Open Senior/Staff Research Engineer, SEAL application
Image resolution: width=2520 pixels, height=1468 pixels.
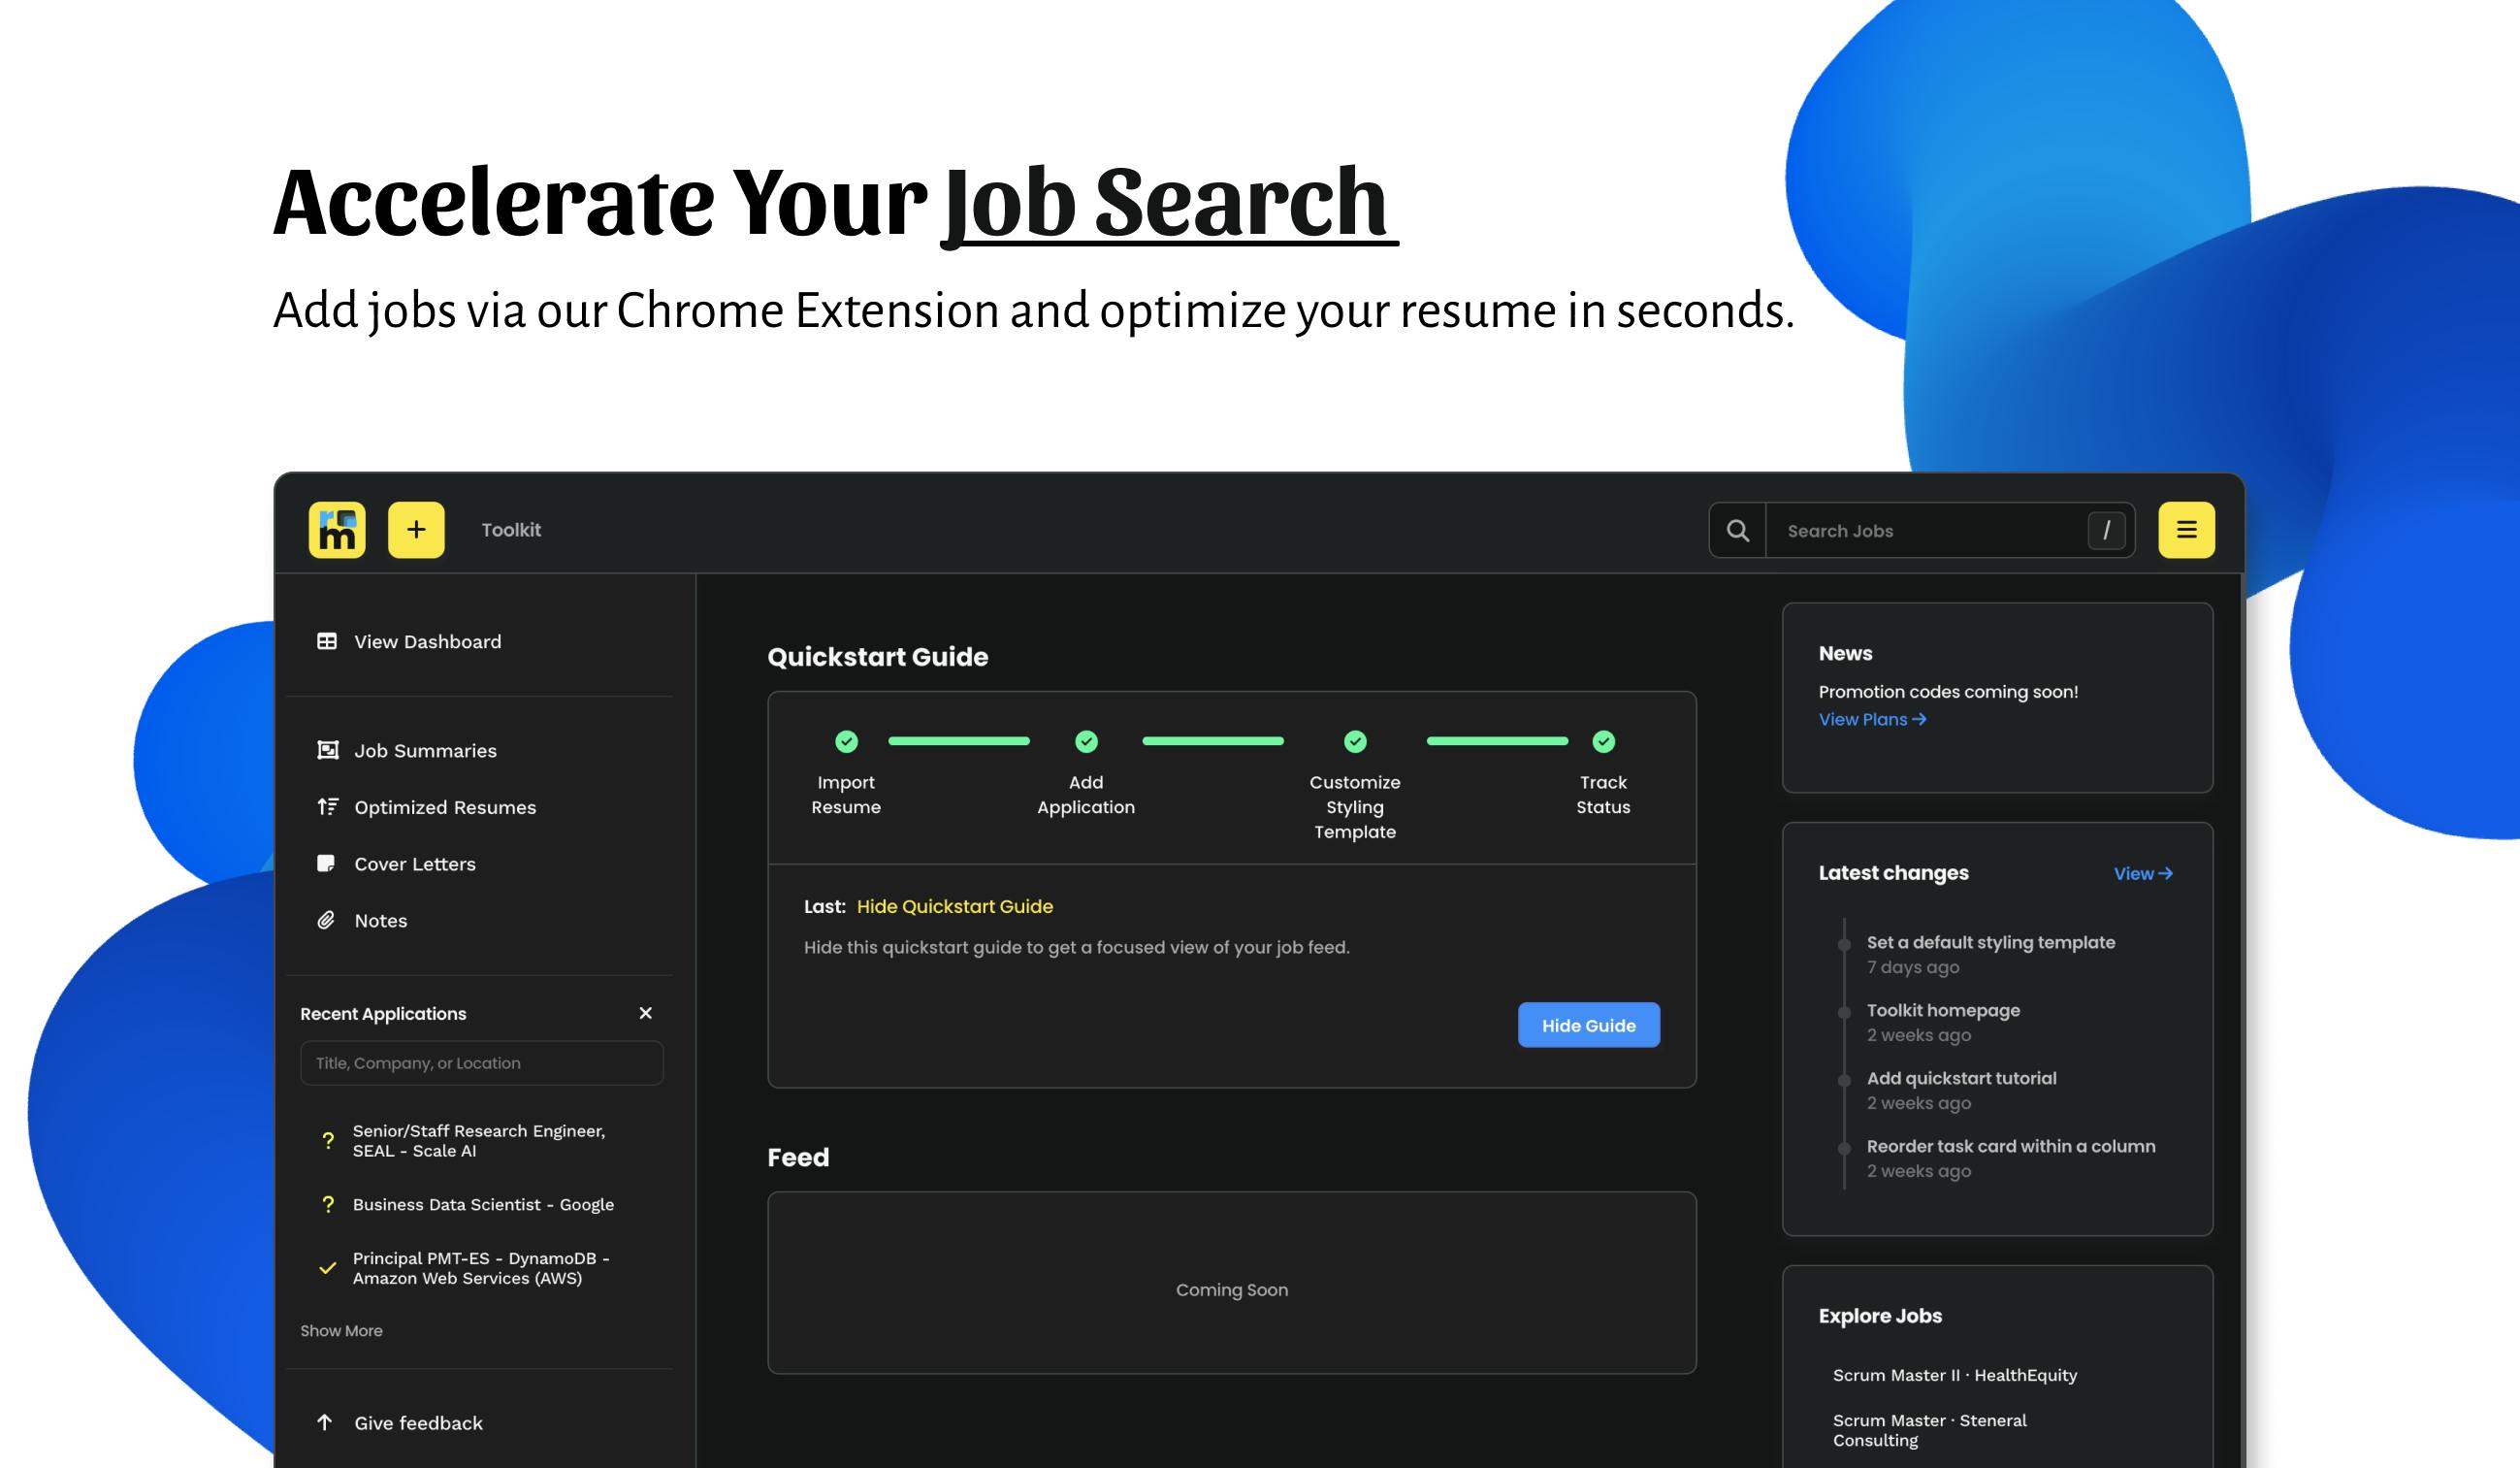[479, 1140]
